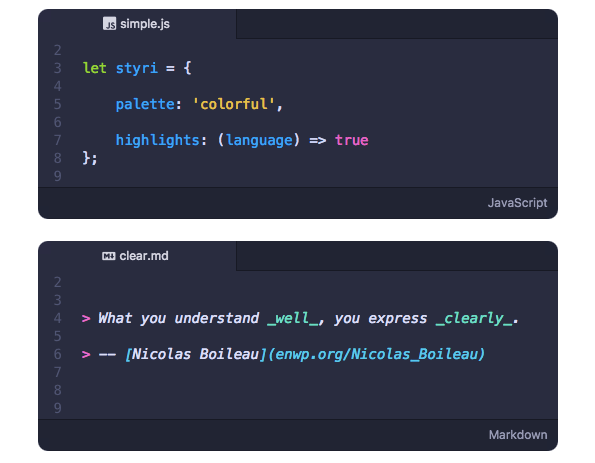Viewport: 595px width, 463px height.
Task: Click the empty tab bar area beside simple.js
Action: click(x=397, y=24)
